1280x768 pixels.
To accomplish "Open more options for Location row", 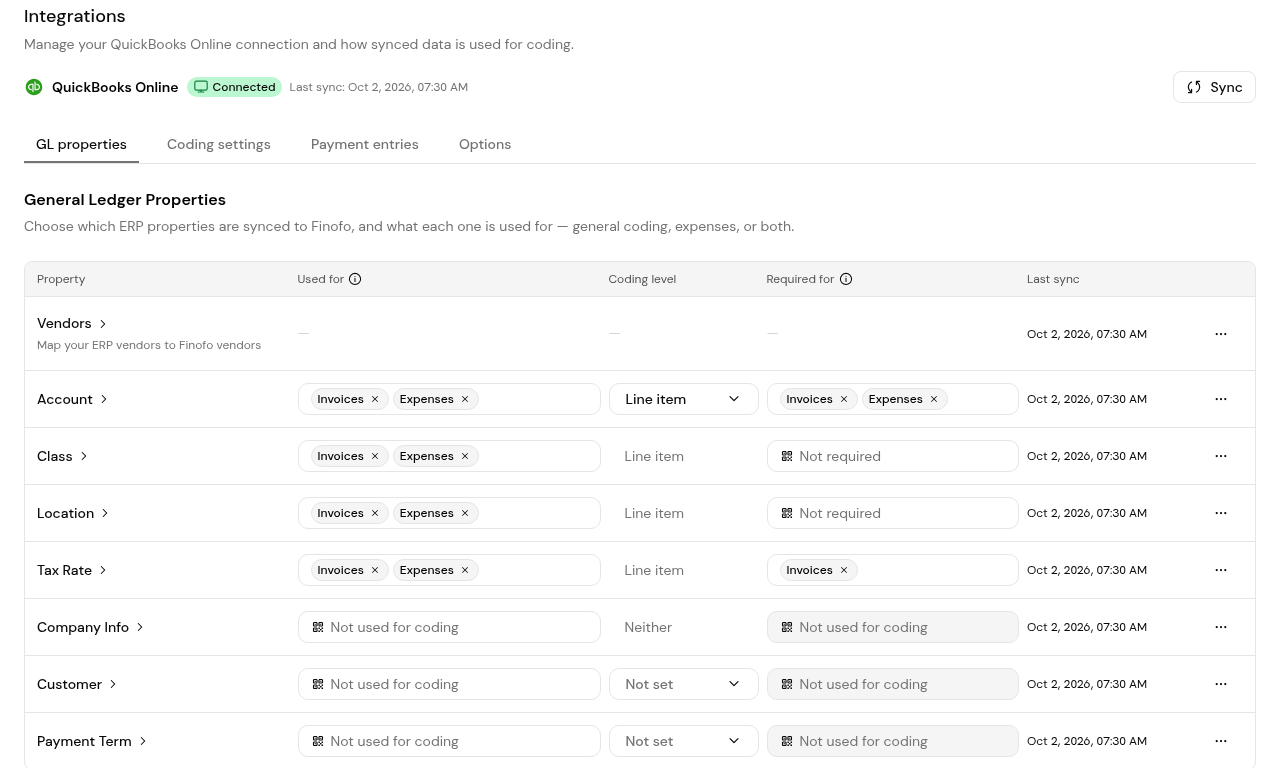I will (1221, 513).
